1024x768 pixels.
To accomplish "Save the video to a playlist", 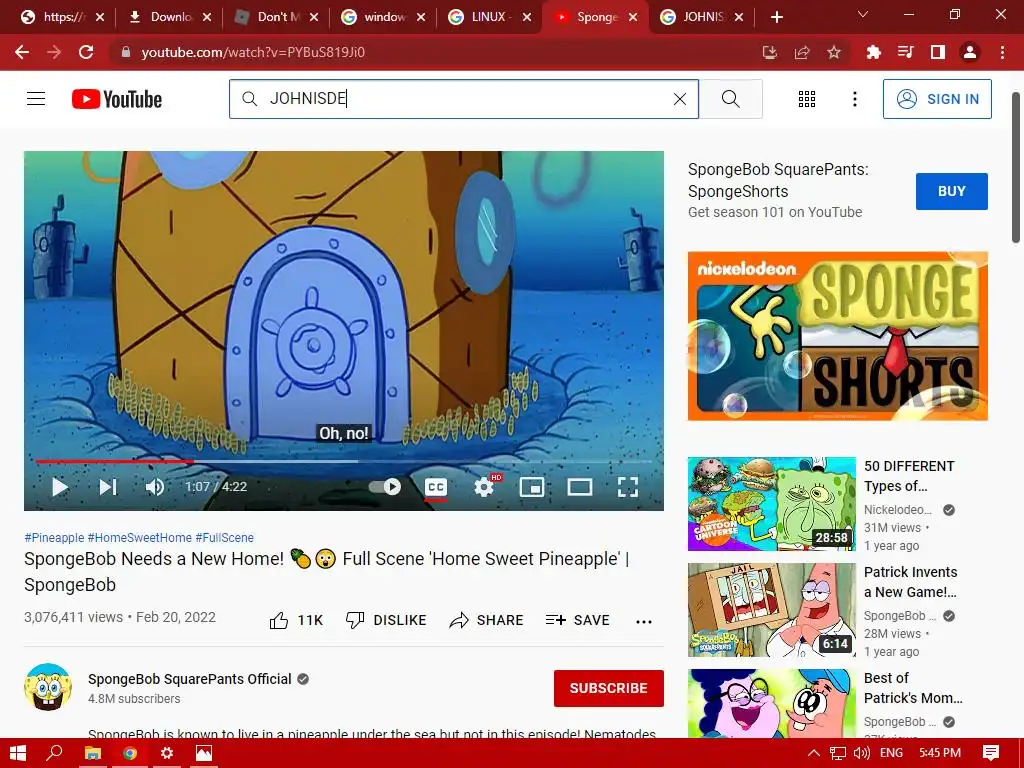I will point(577,620).
